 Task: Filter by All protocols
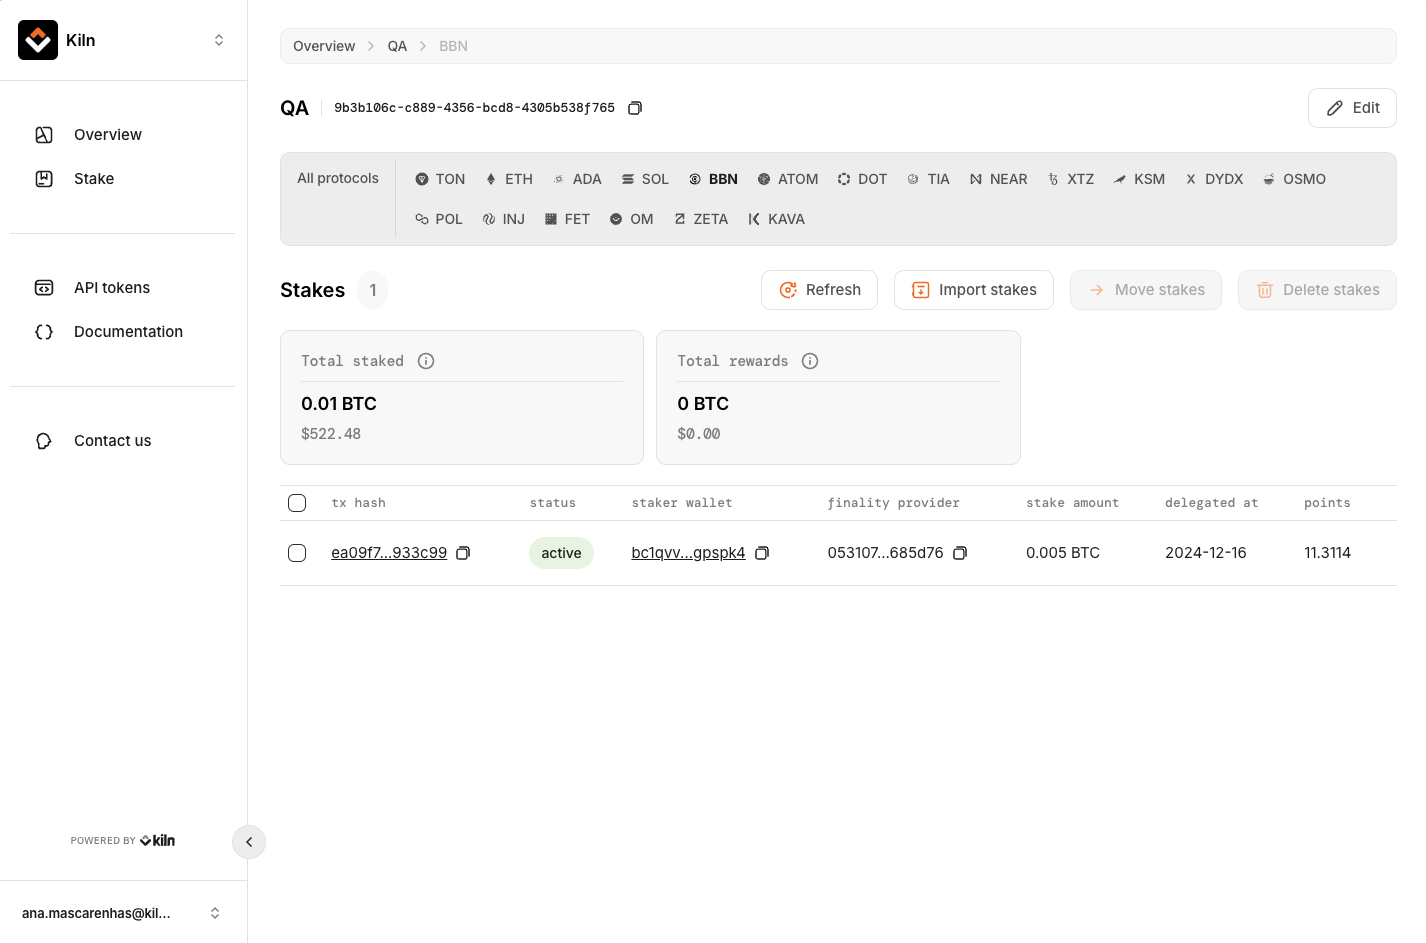point(338,178)
